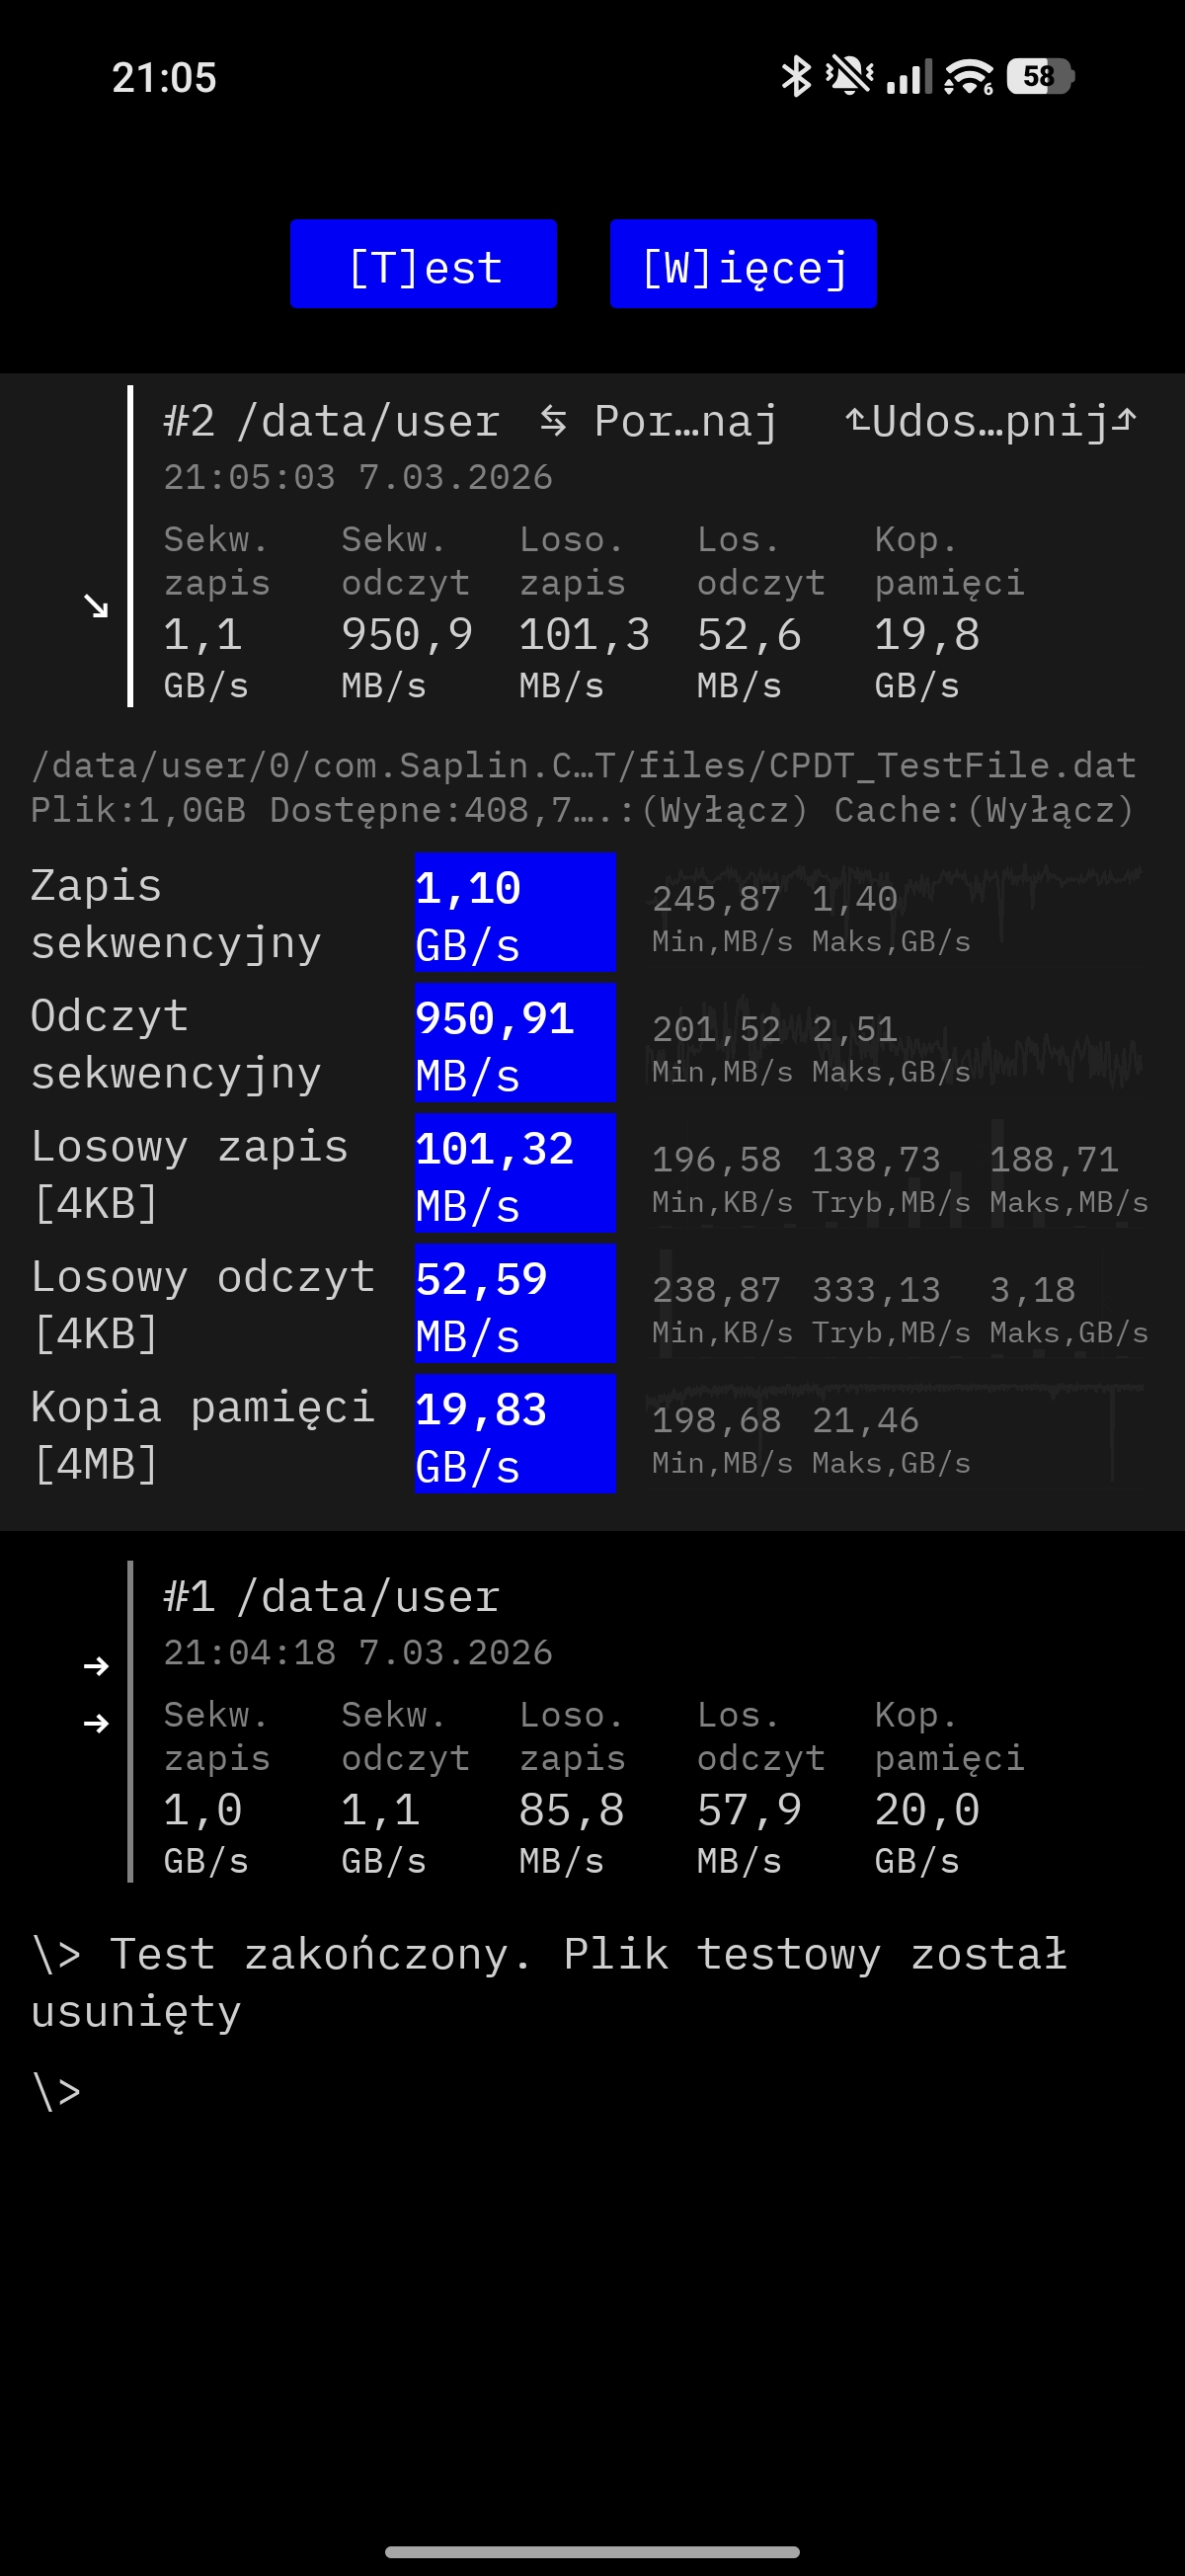This screenshot has height=2576, width=1185.
Task: Tap the upper right arrow beside result #1
Action: coord(96,1666)
